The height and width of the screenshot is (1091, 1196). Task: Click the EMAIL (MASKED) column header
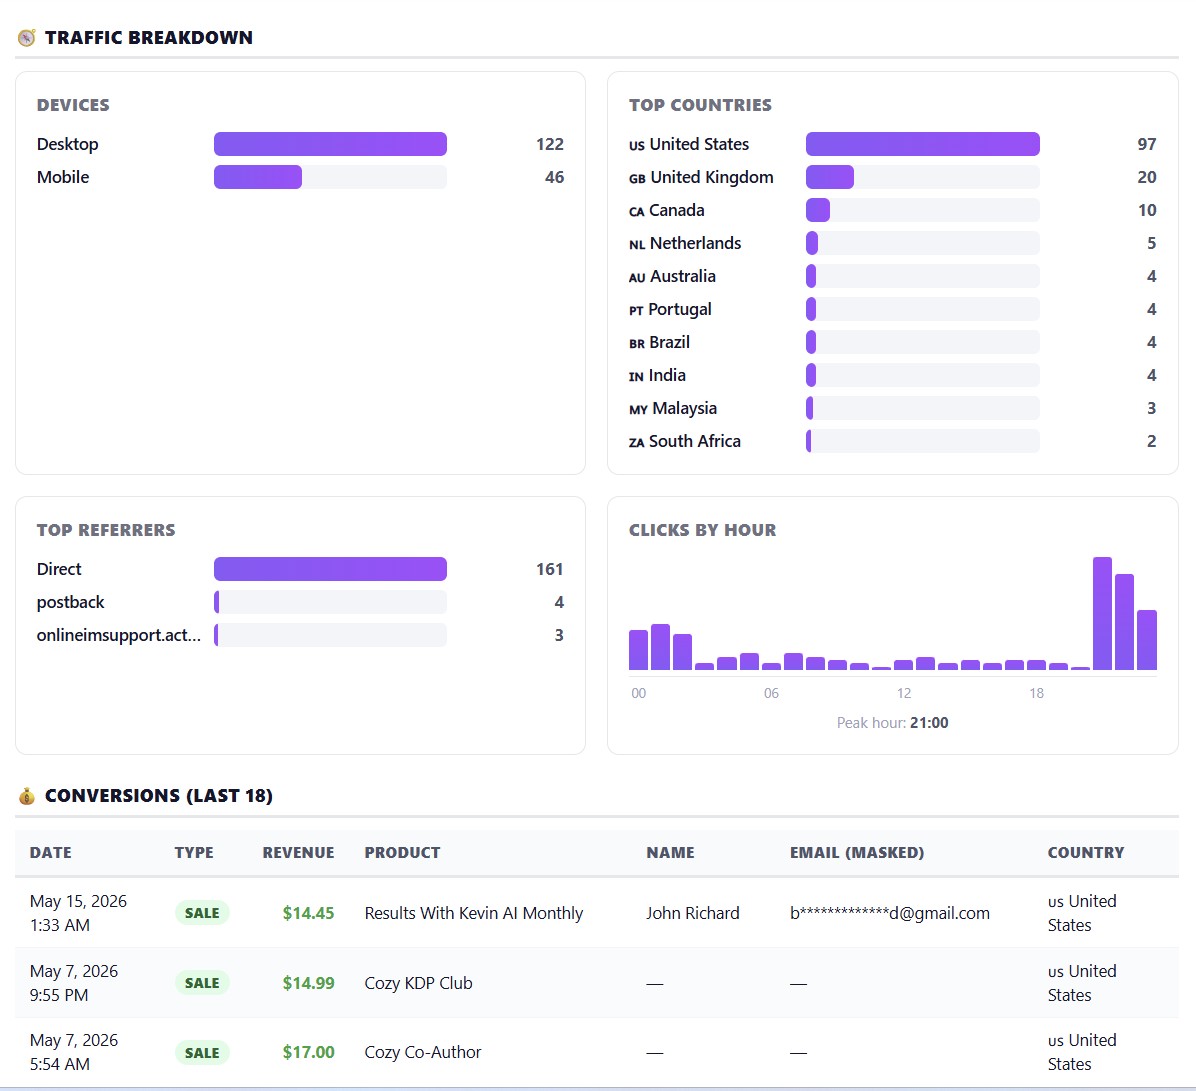(x=857, y=852)
